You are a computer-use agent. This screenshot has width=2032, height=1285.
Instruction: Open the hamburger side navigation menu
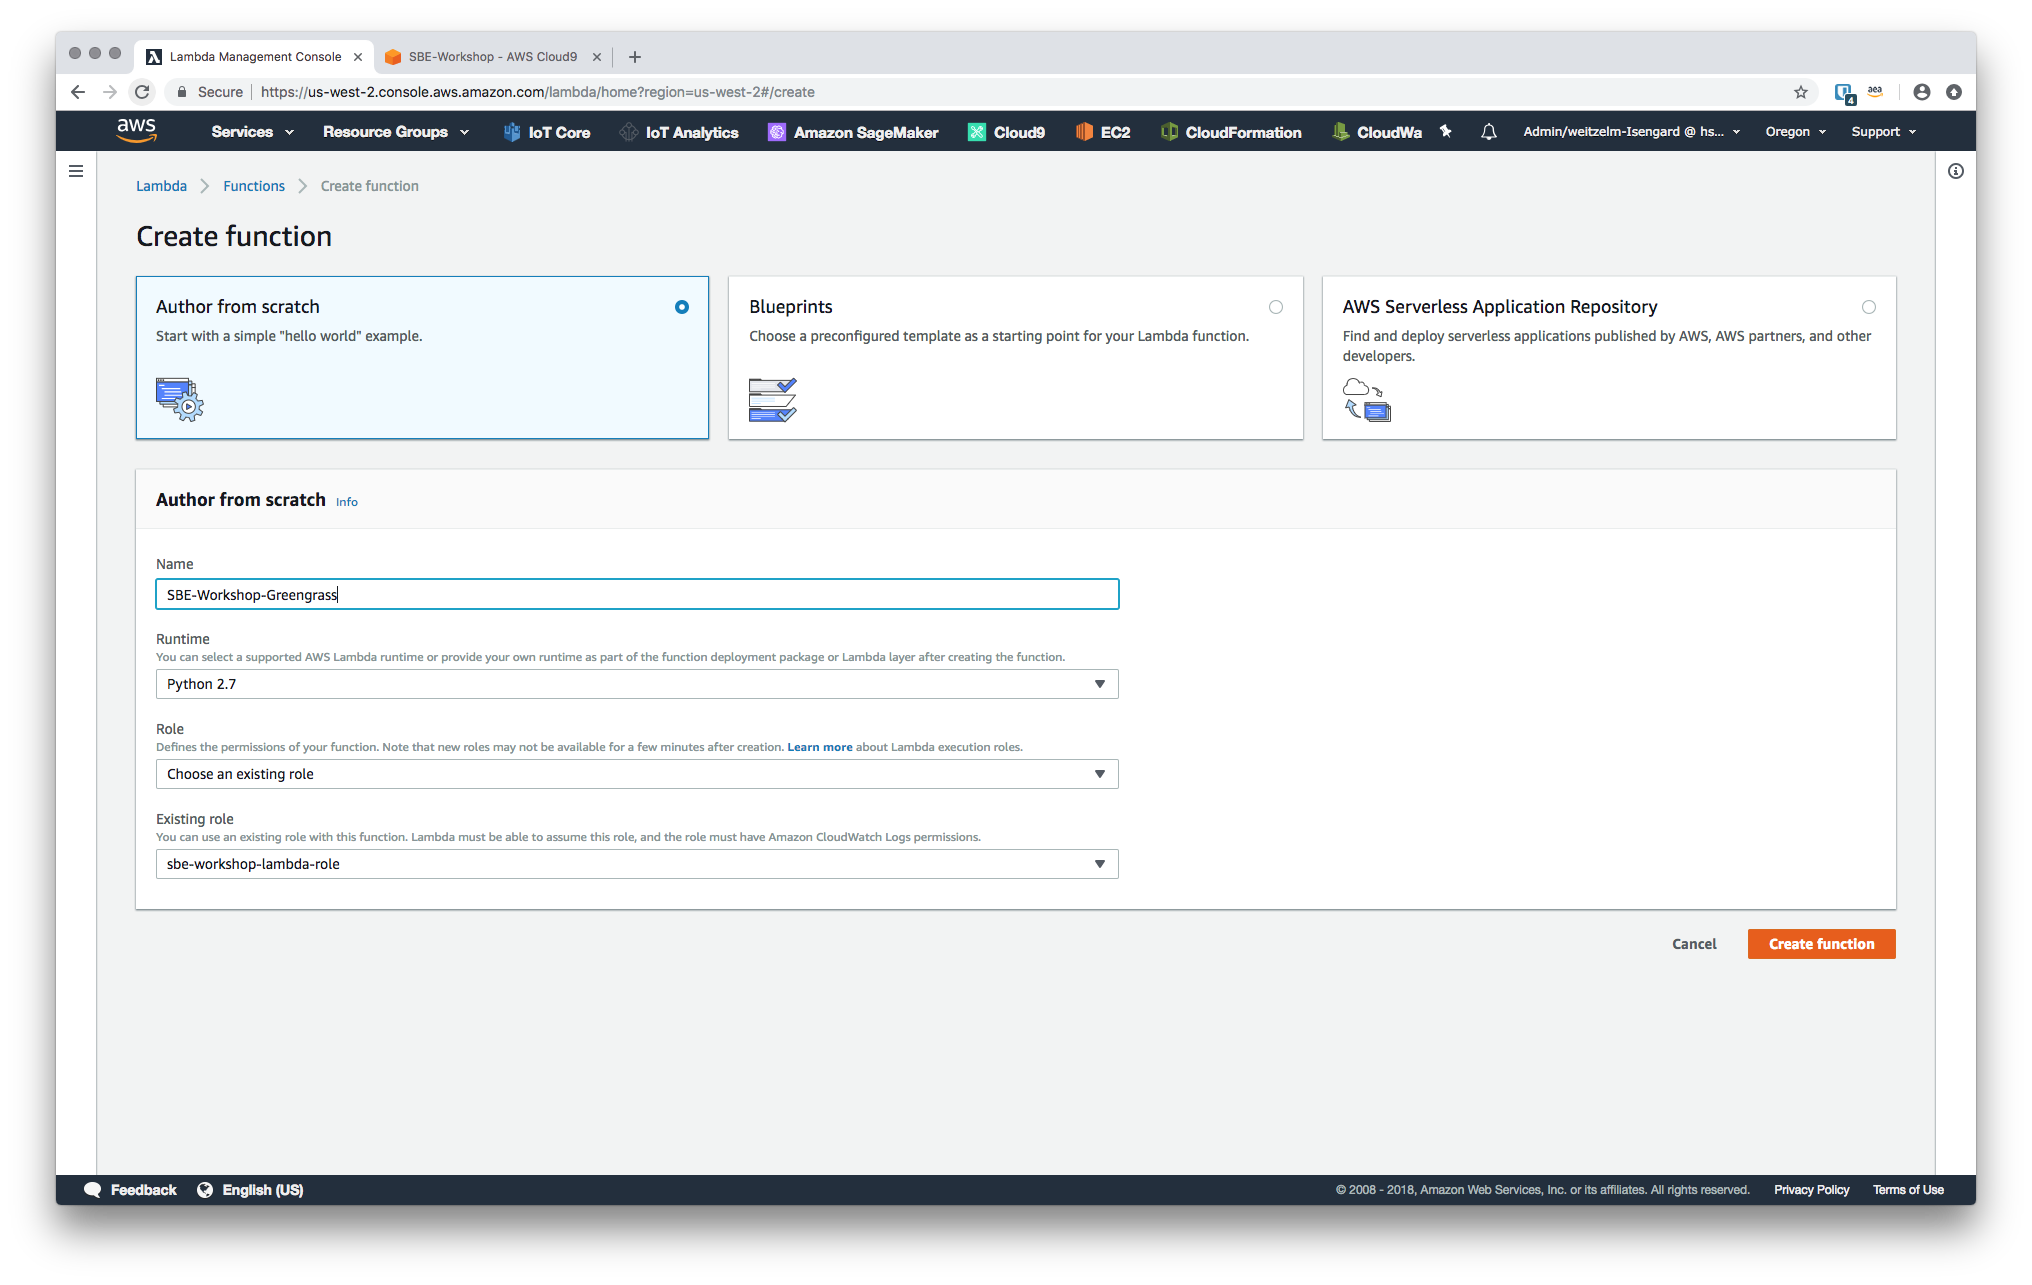[x=76, y=171]
